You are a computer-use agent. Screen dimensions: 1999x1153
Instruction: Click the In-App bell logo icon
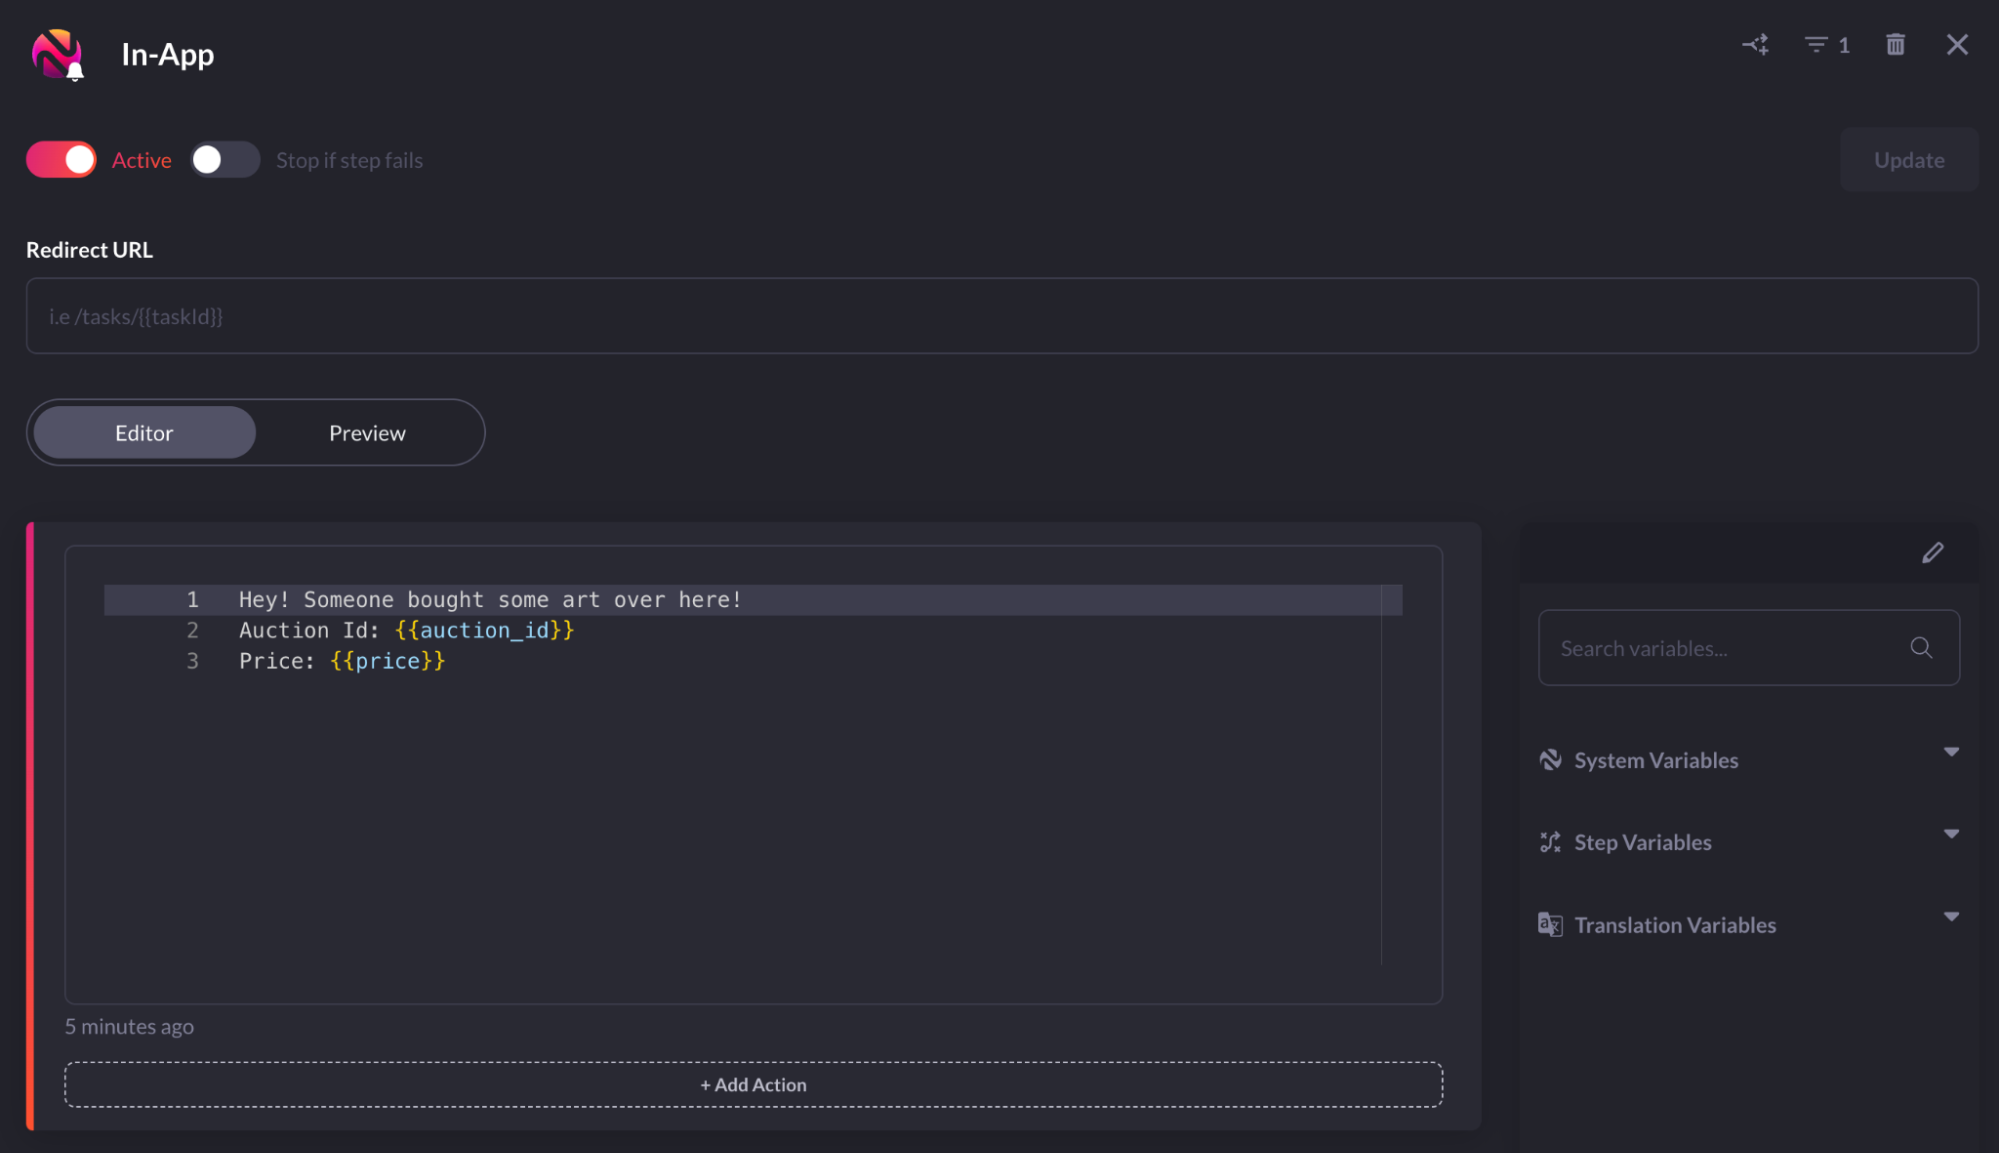(58, 54)
